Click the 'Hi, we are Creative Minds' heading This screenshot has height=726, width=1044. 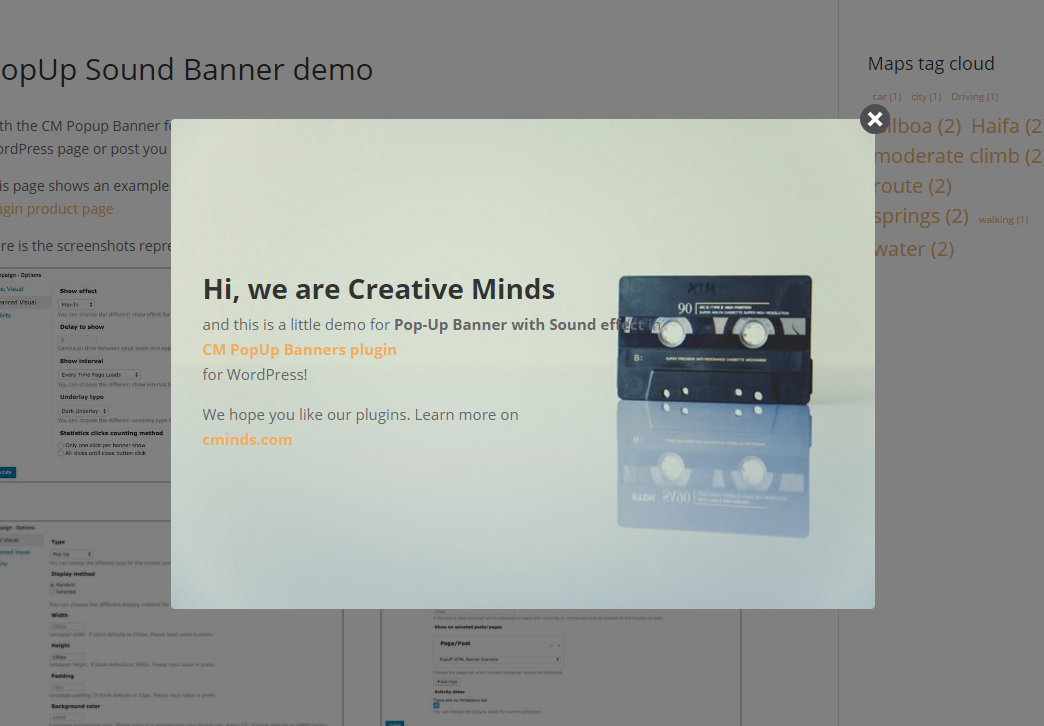tap(379, 289)
